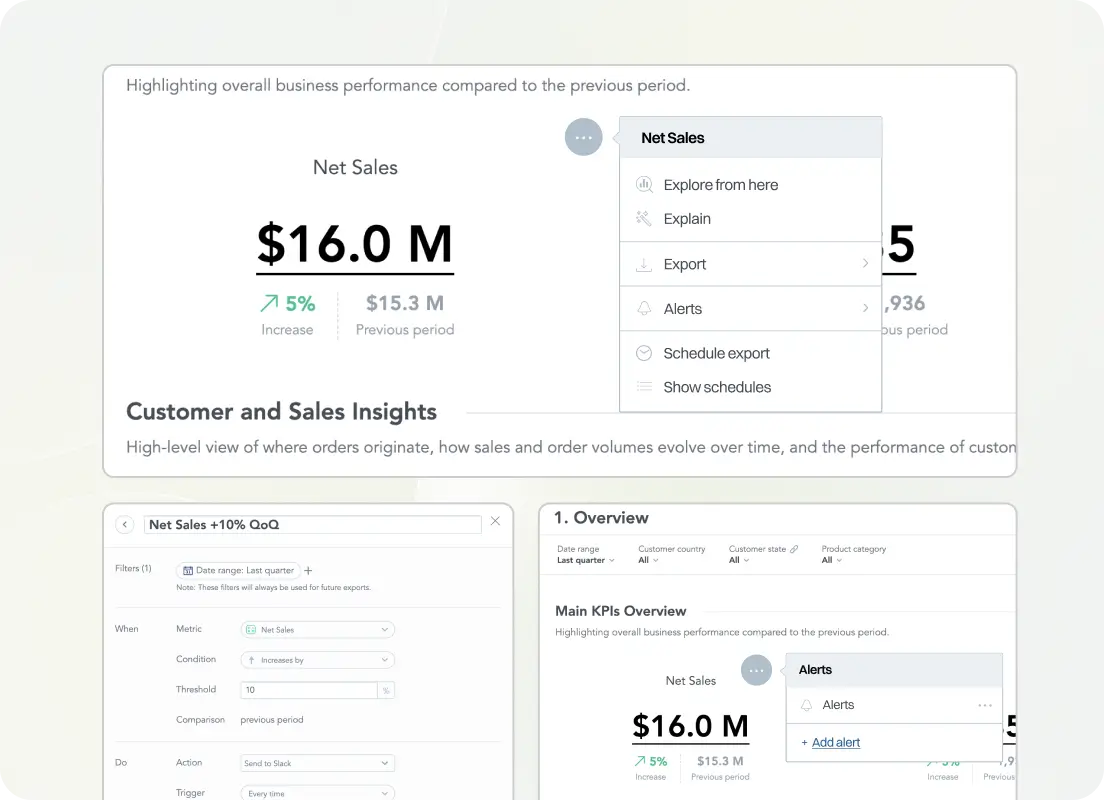Open the Metric dropdown showing Net Sales
The image size is (1104, 800).
(x=317, y=630)
